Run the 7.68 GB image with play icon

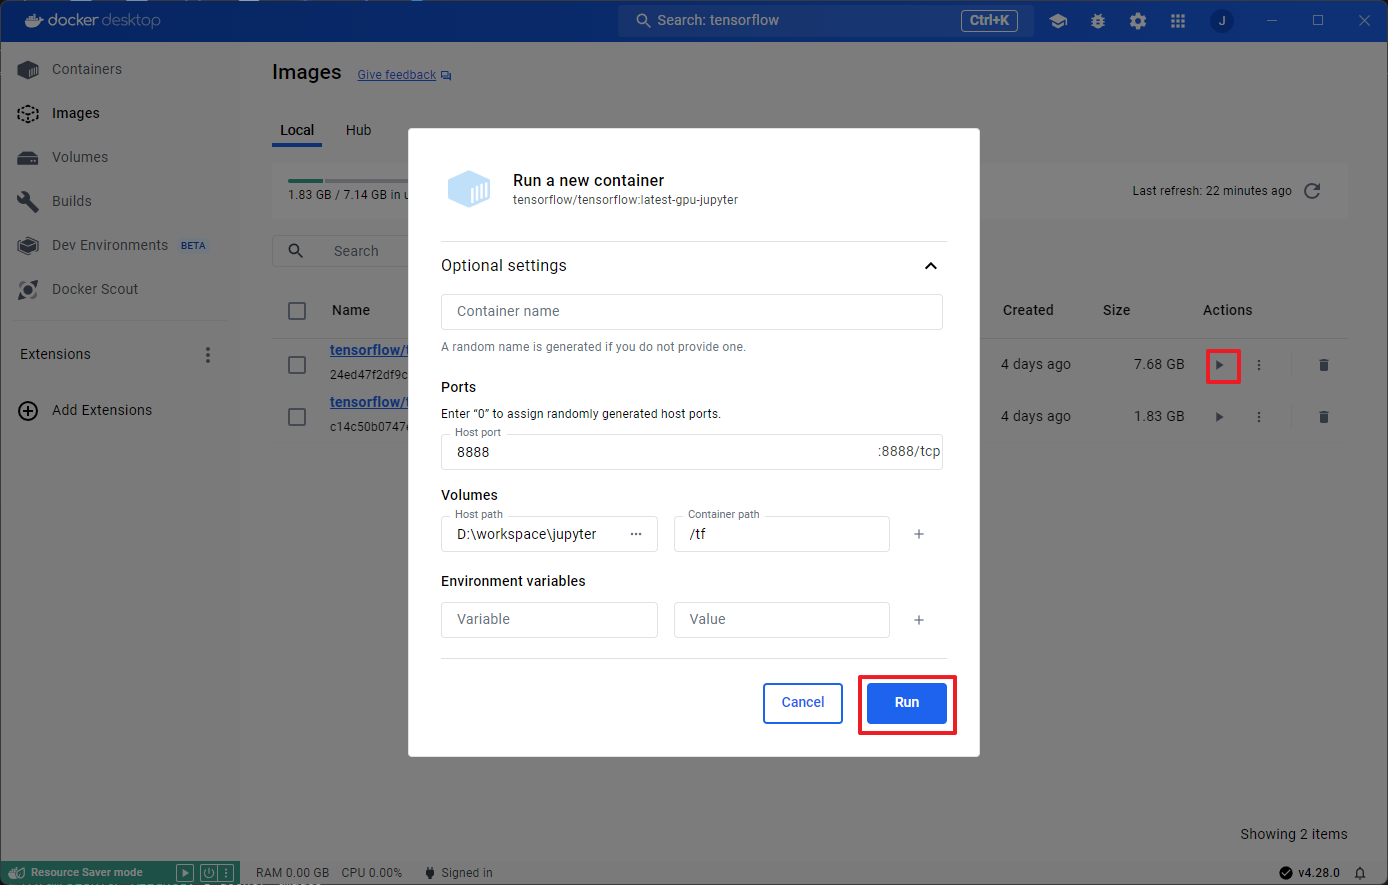pyautogui.click(x=1219, y=365)
